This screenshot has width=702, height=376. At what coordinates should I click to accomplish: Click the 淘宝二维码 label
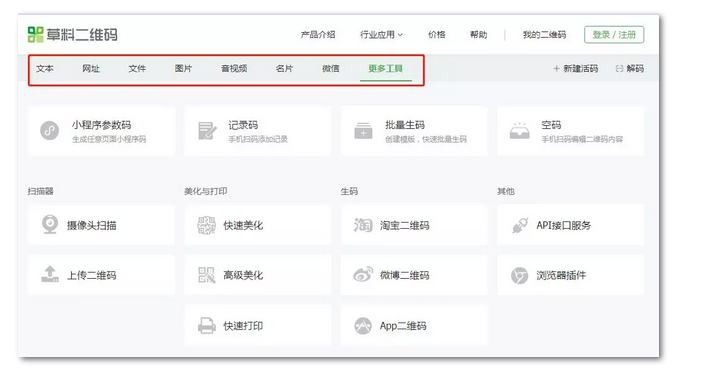tap(405, 225)
